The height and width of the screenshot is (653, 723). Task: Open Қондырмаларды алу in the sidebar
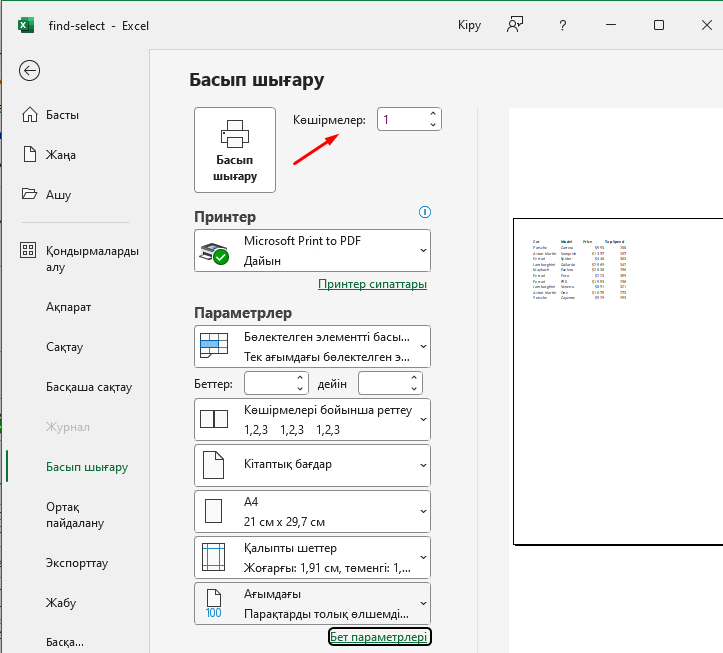click(x=92, y=259)
